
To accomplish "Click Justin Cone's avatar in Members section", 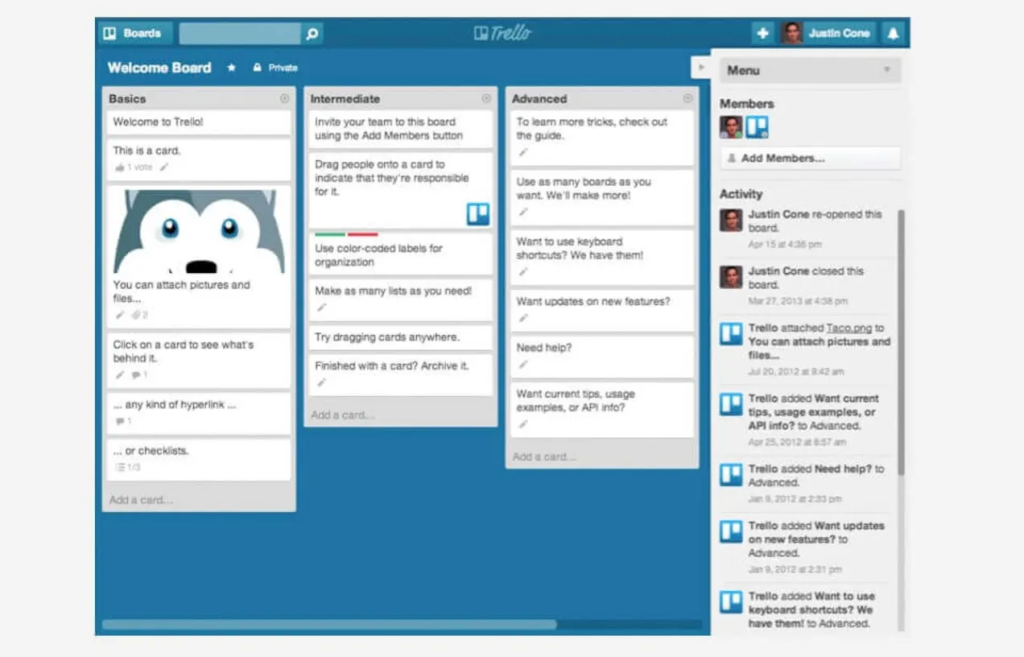I will click(x=731, y=127).
